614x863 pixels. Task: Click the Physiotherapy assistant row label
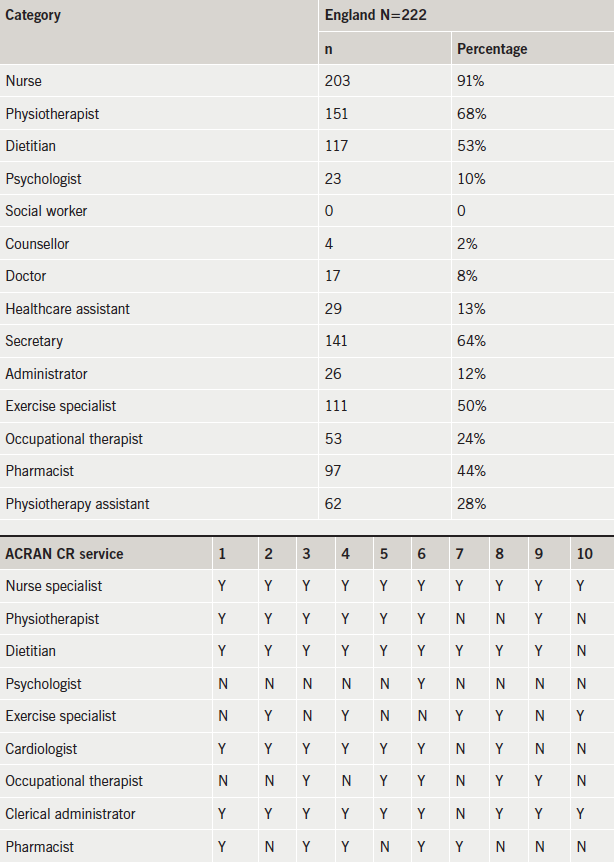click(x=77, y=504)
